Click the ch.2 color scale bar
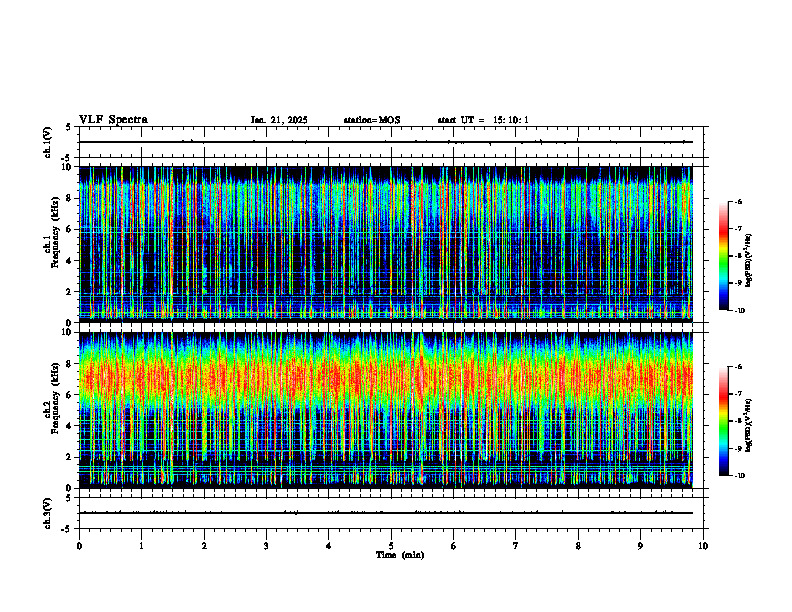The width and height of the screenshot is (792, 612). point(723,421)
